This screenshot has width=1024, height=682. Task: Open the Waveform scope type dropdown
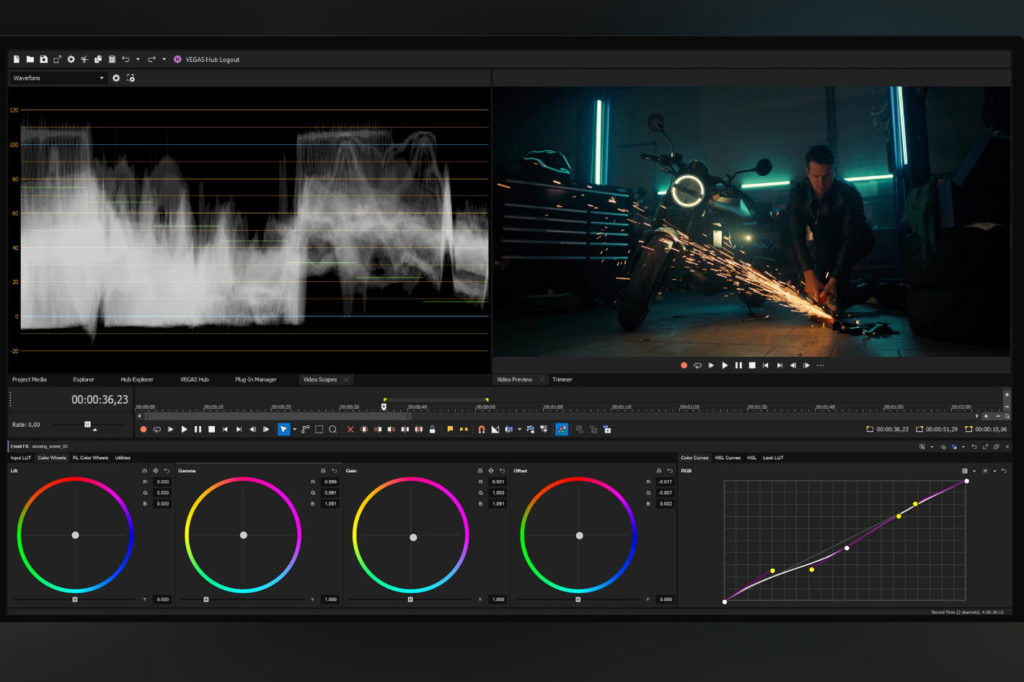(x=57, y=78)
